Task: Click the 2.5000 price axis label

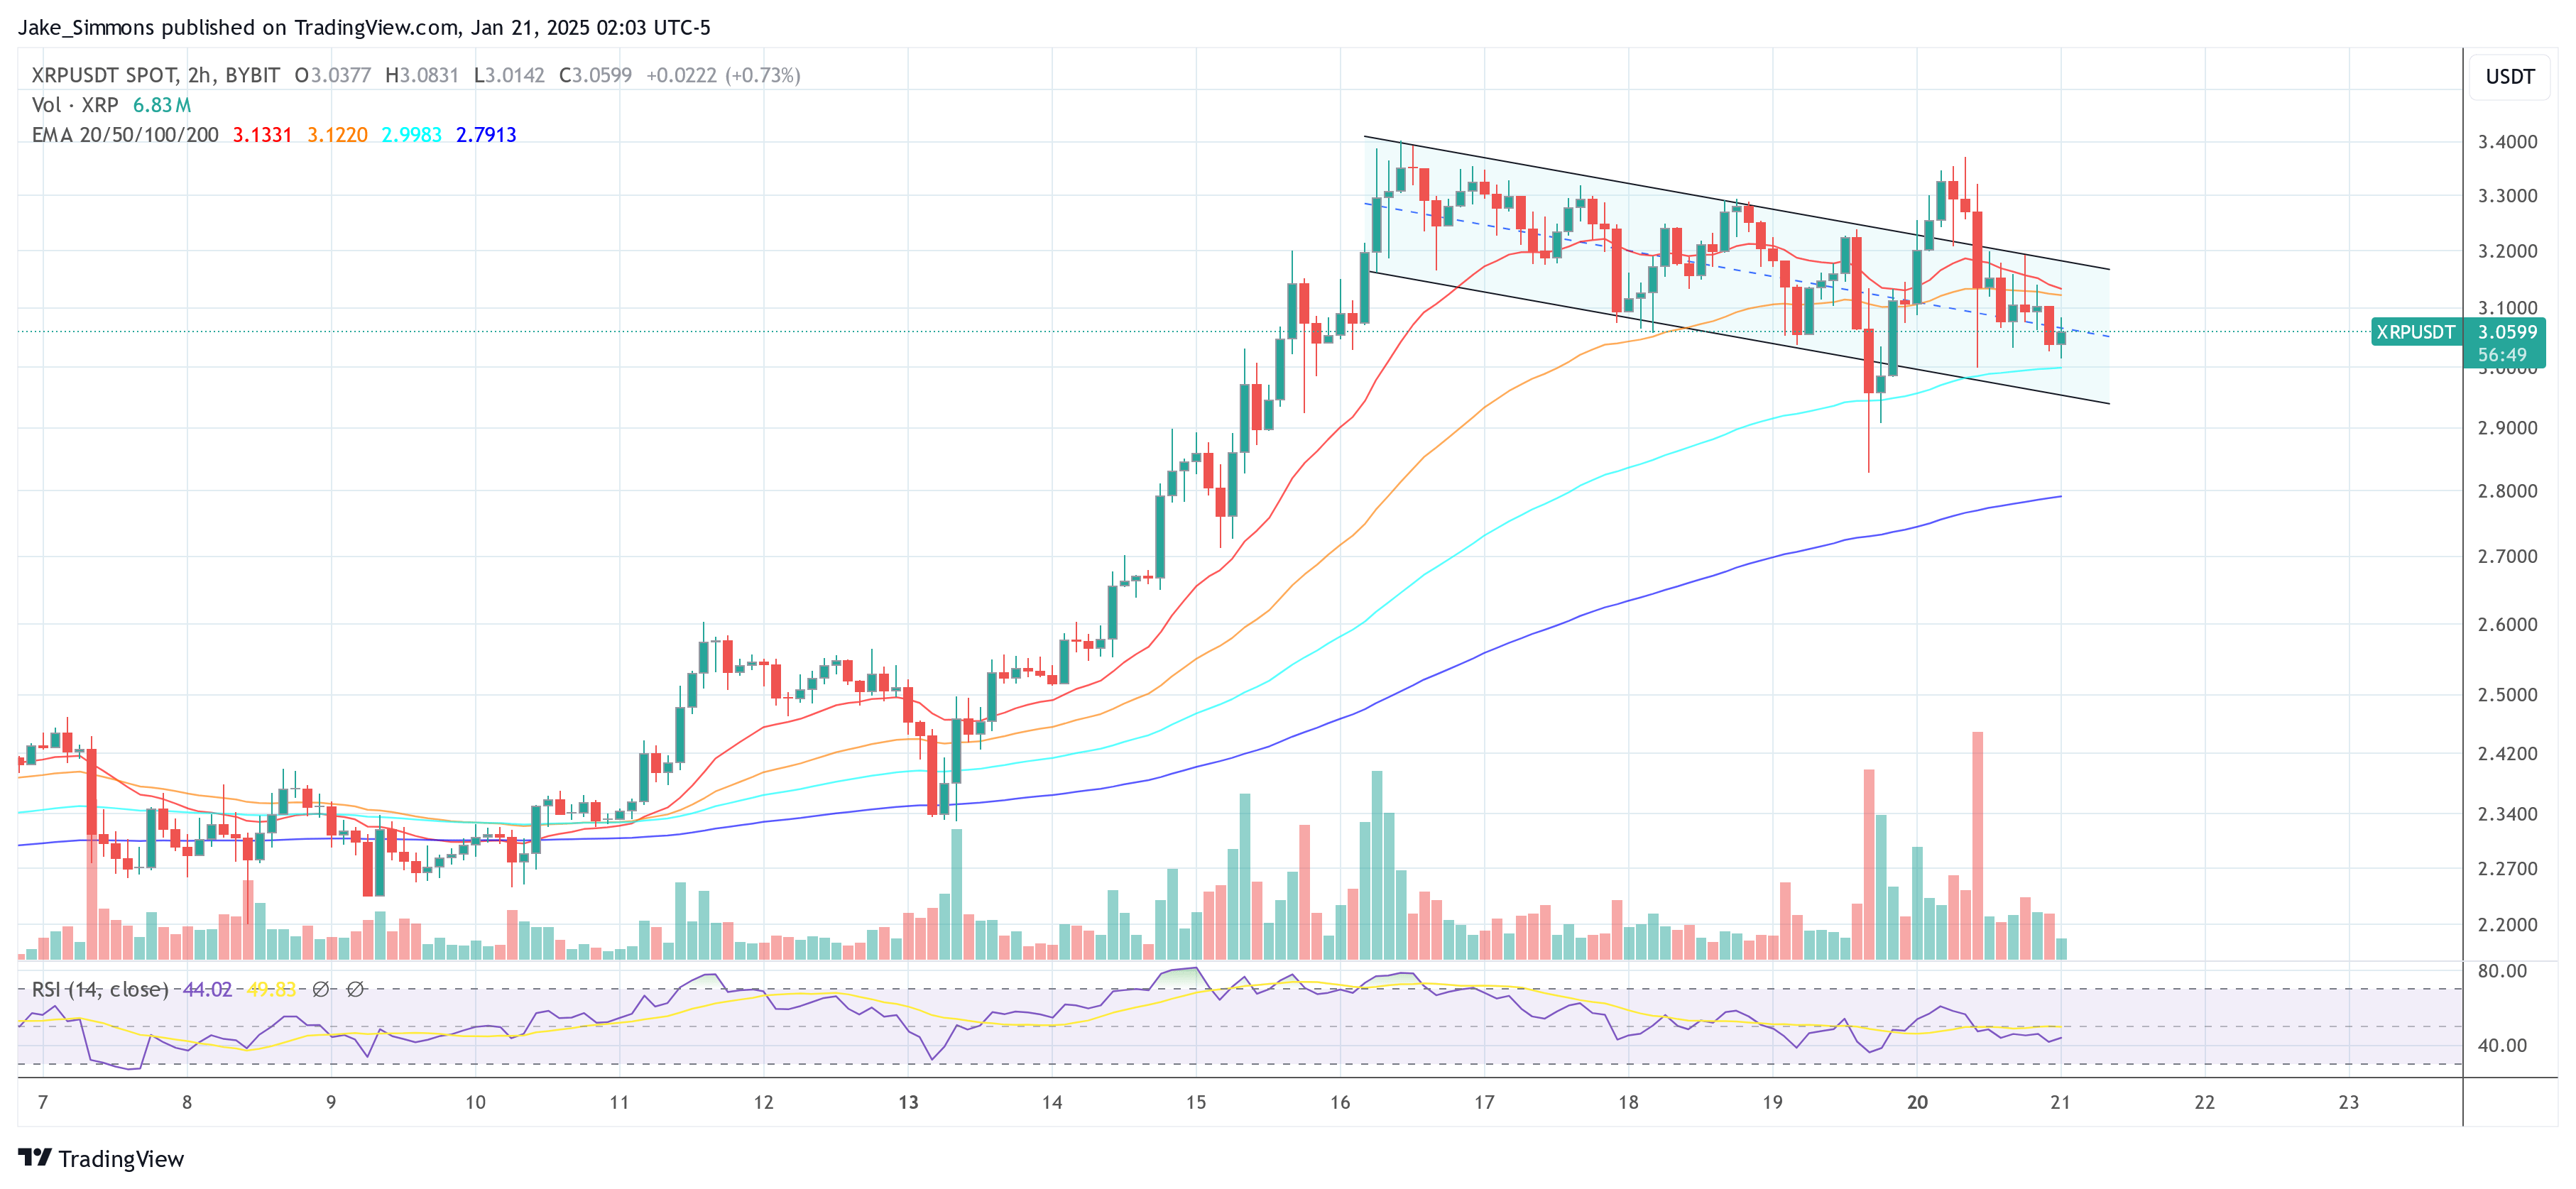Action: click(x=2507, y=694)
